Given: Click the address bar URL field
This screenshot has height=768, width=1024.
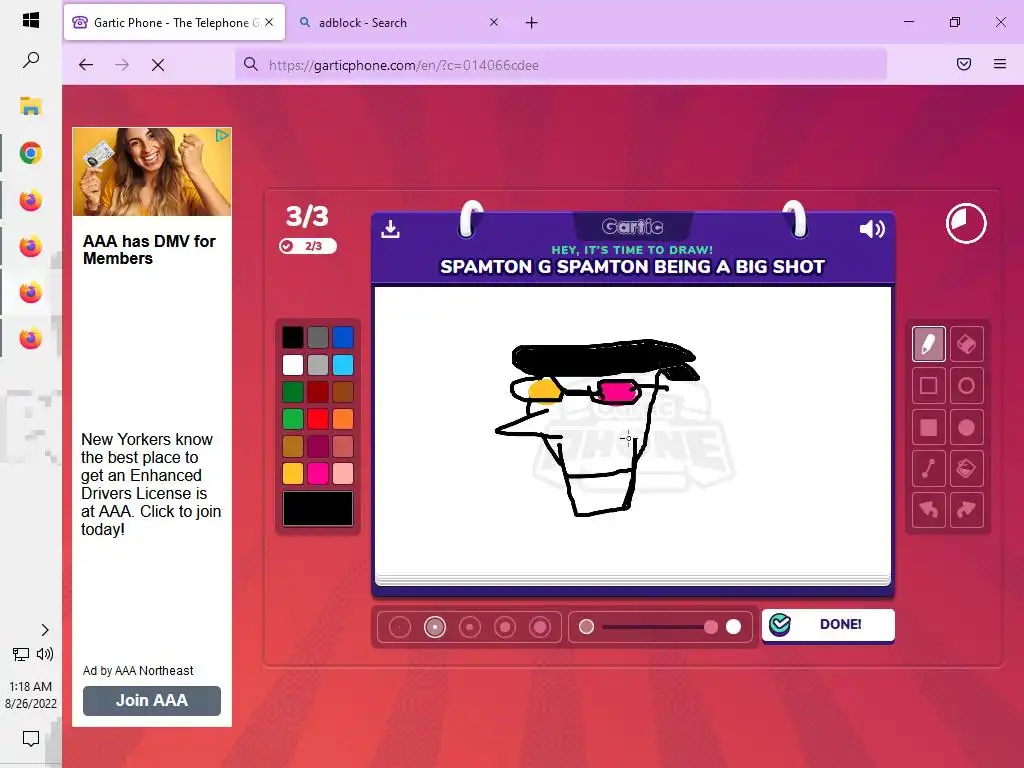Looking at the screenshot, I should pyautogui.click(x=561, y=65).
